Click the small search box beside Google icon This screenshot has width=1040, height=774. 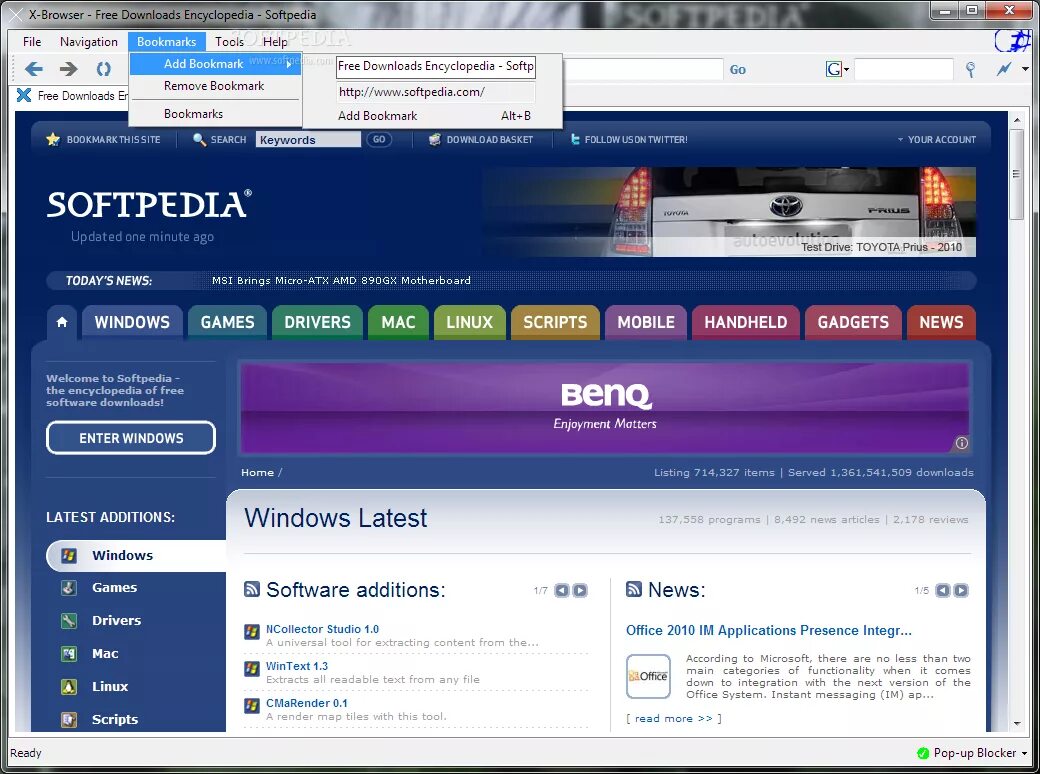903,69
